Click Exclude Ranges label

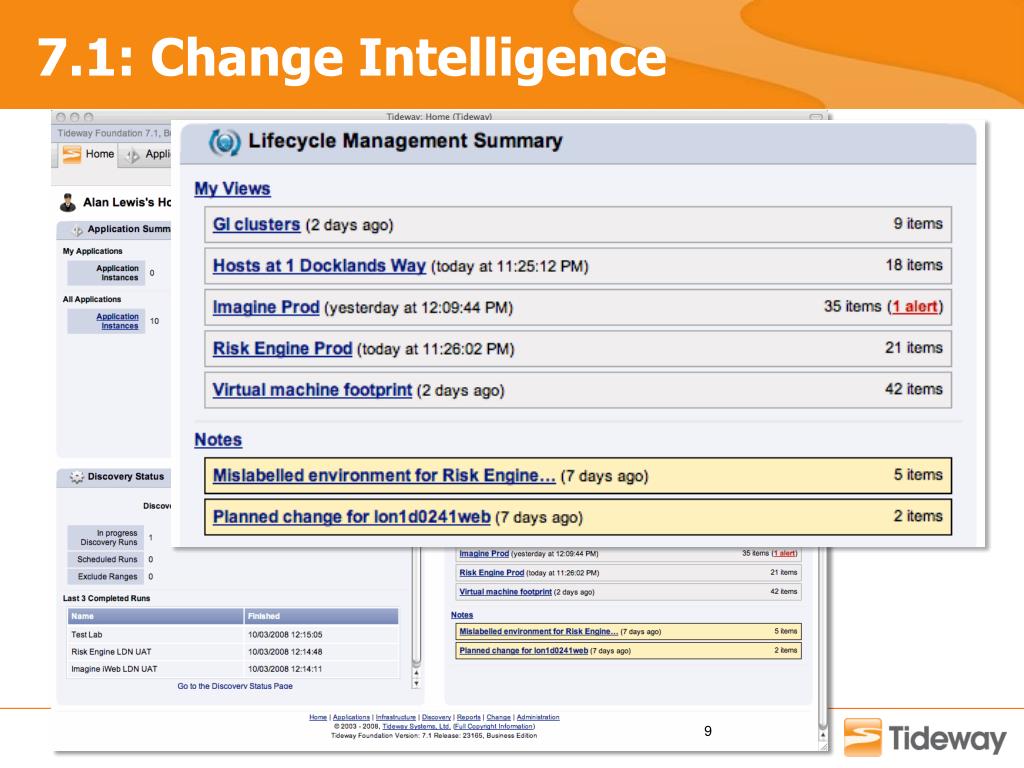107,577
